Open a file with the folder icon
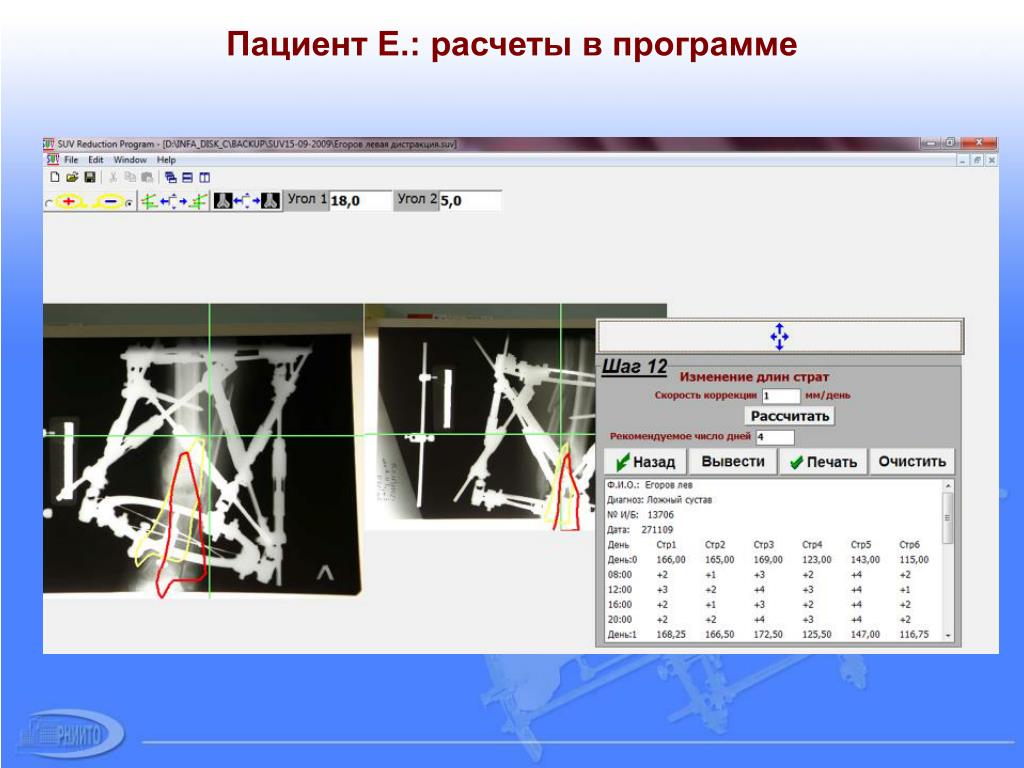This screenshot has width=1024, height=768. click(72, 177)
